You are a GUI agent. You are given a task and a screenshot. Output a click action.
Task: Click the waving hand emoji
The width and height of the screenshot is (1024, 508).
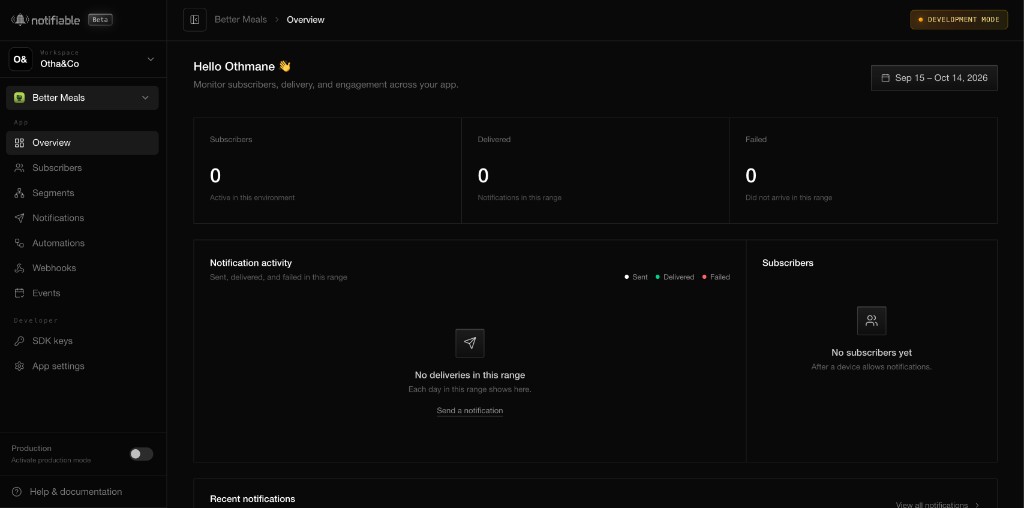[x=285, y=66]
